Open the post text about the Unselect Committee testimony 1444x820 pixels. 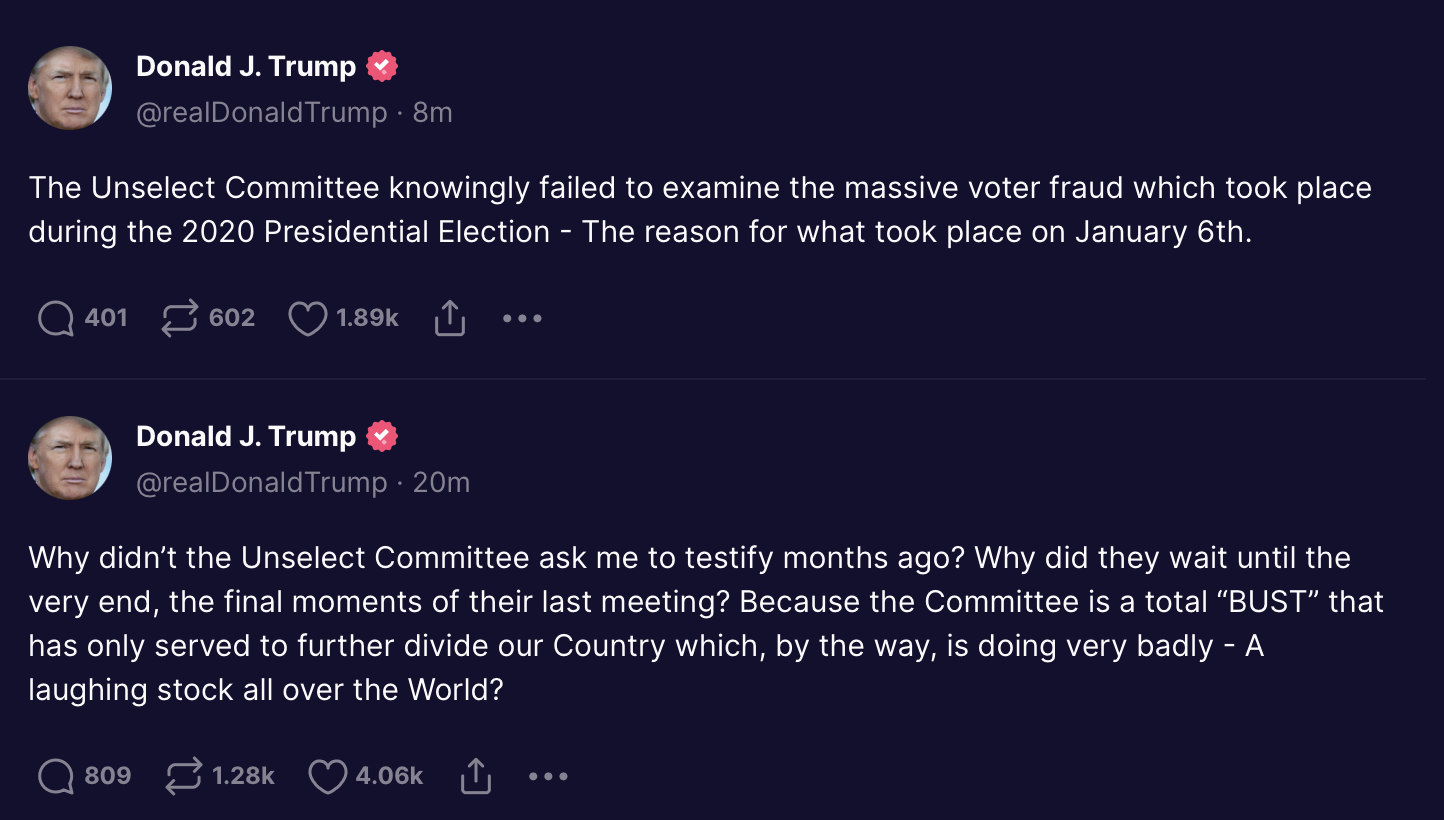point(690,624)
